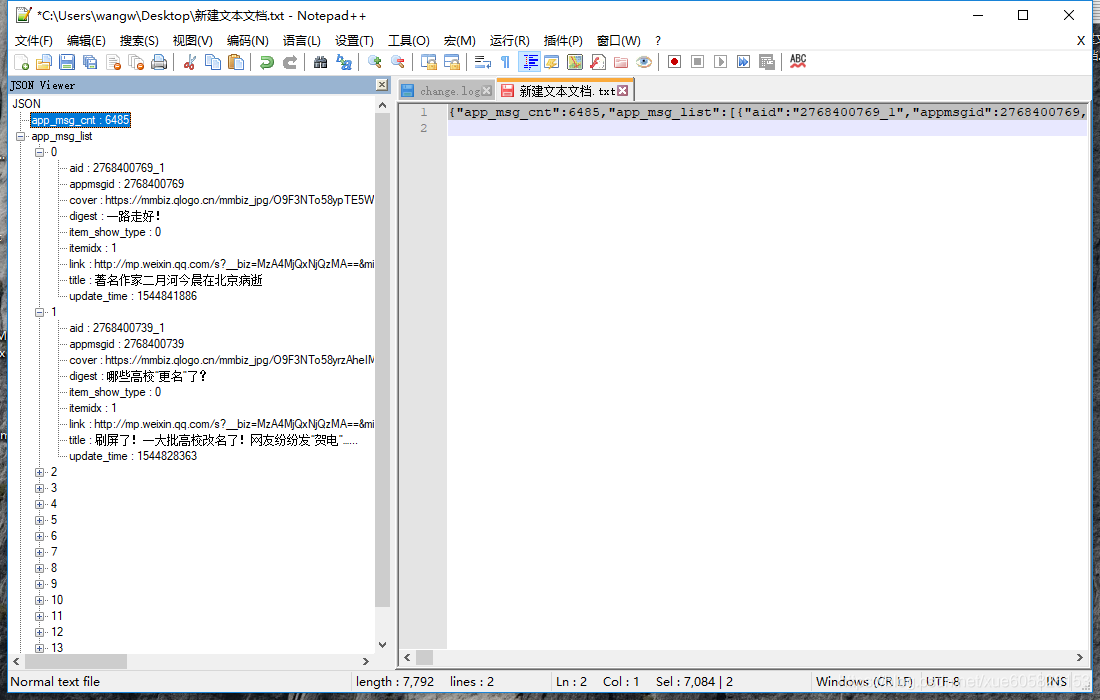Viewport: 1100px width, 700px height.
Task: Expand node 12 in JSON Viewer
Action: coord(40,633)
